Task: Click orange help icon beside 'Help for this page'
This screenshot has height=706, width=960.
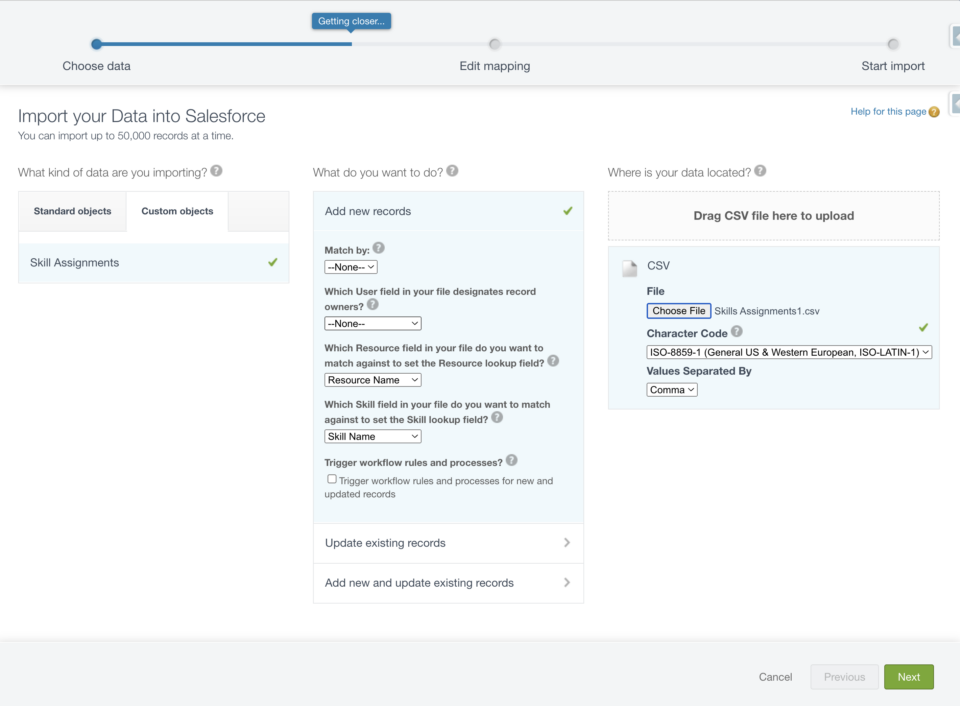Action: 934,112
